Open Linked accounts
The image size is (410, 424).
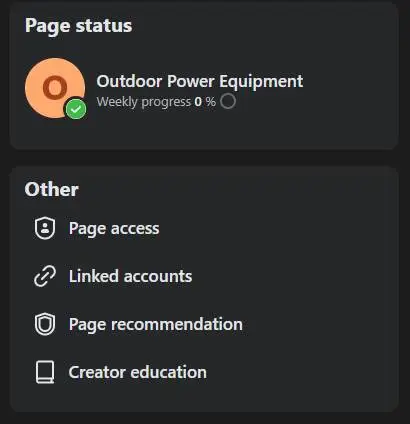130,276
